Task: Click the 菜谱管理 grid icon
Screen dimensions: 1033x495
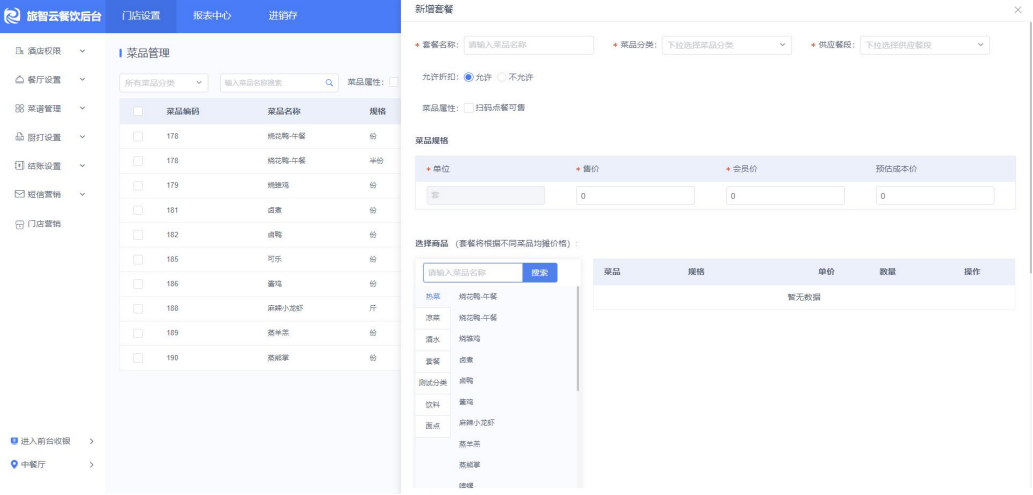Action: click(20, 108)
